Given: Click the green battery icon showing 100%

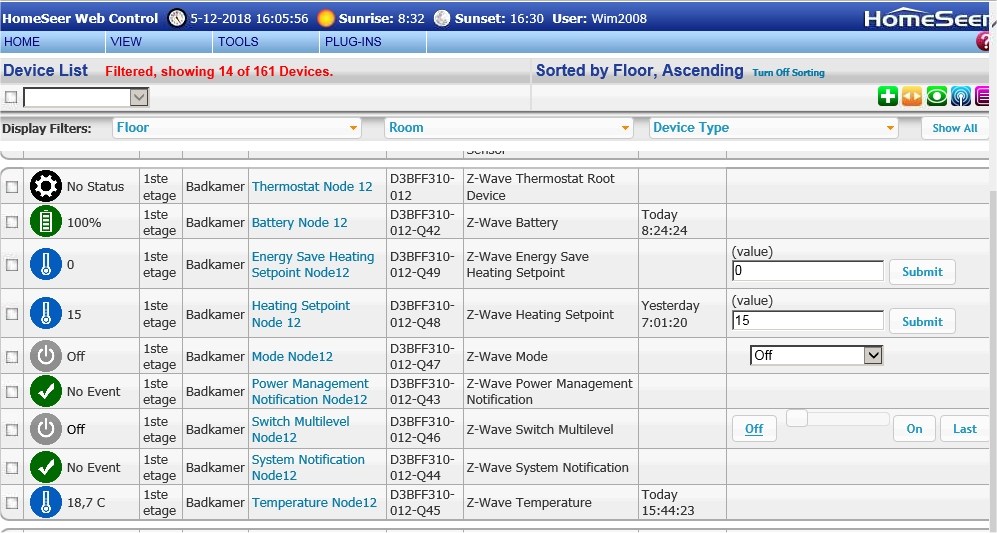Looking at the screenshot, I should [46, 221].
